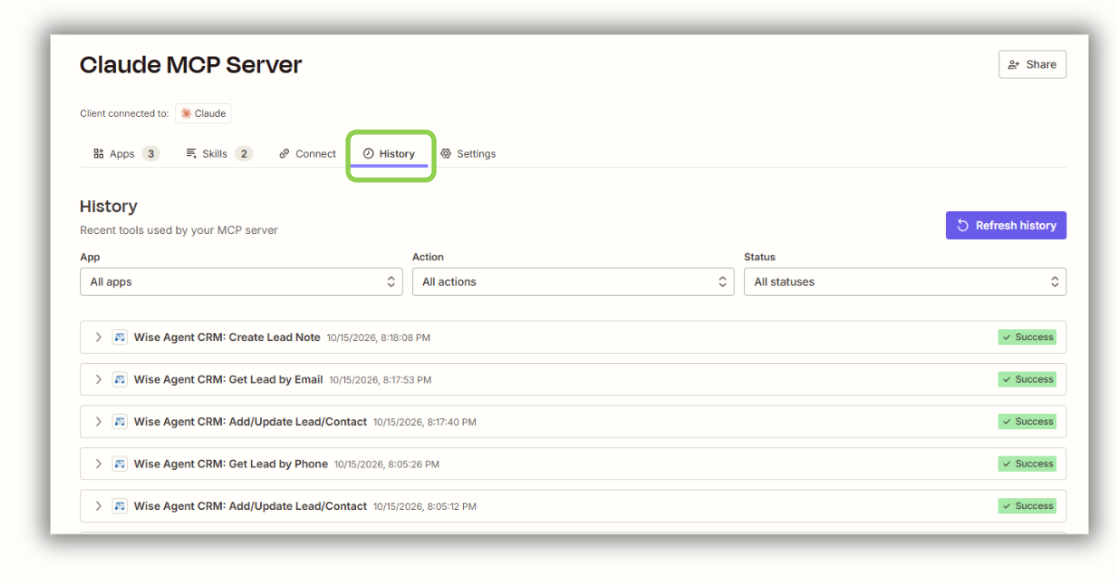Click 'Recent tools used by your MCP server' text

tap(179, 230)
